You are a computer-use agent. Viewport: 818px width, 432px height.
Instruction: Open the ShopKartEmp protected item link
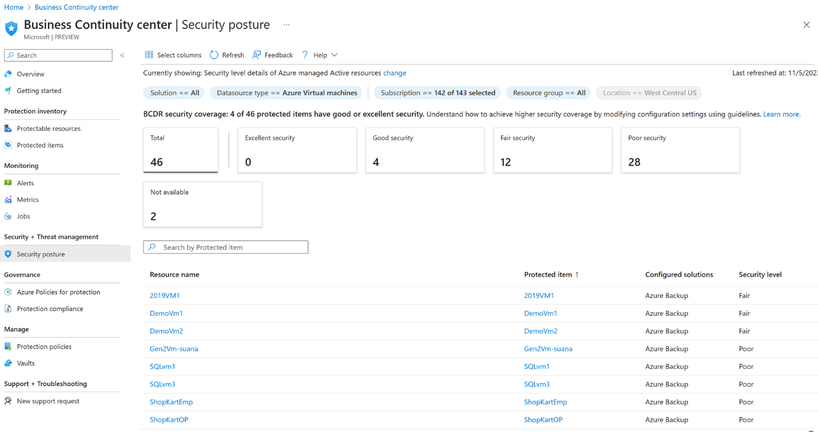[545, 402]
